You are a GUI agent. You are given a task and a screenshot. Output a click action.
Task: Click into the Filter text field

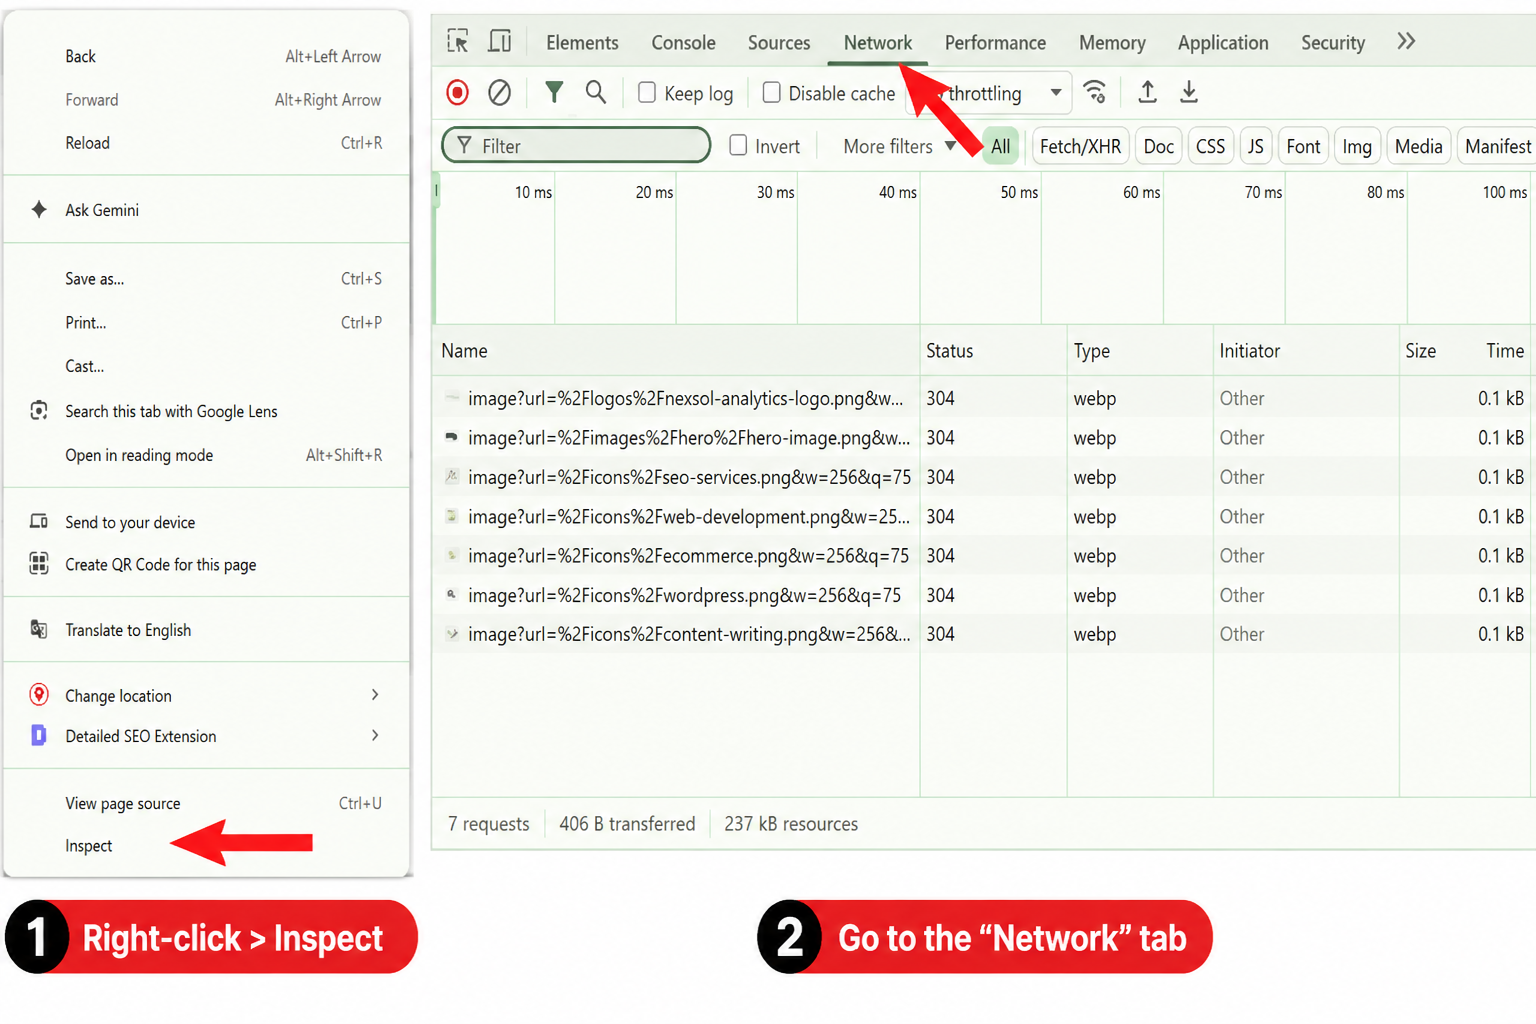[576, 145]
